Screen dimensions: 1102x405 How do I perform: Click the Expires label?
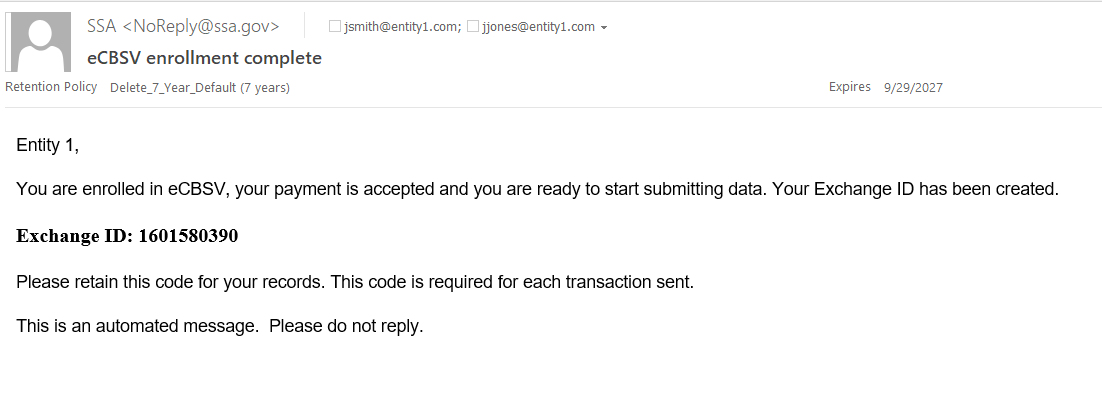[x=849, y=87]
